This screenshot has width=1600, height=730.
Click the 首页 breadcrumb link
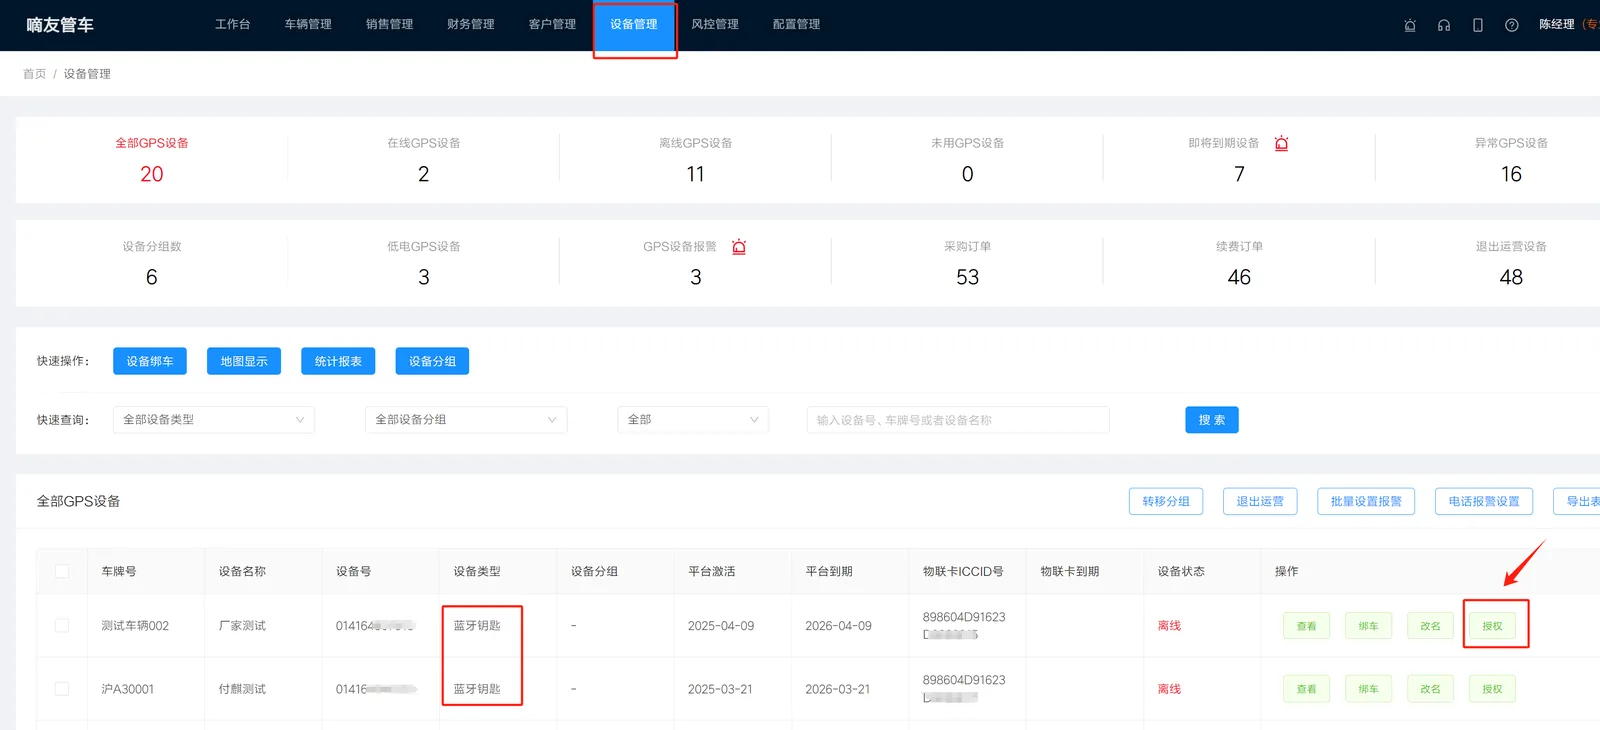pyautogui.click(x=34, y=74)
